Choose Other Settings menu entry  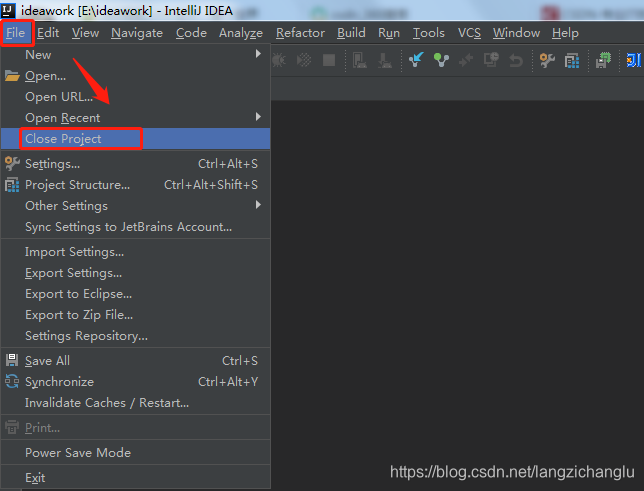[x=136, y=205]
